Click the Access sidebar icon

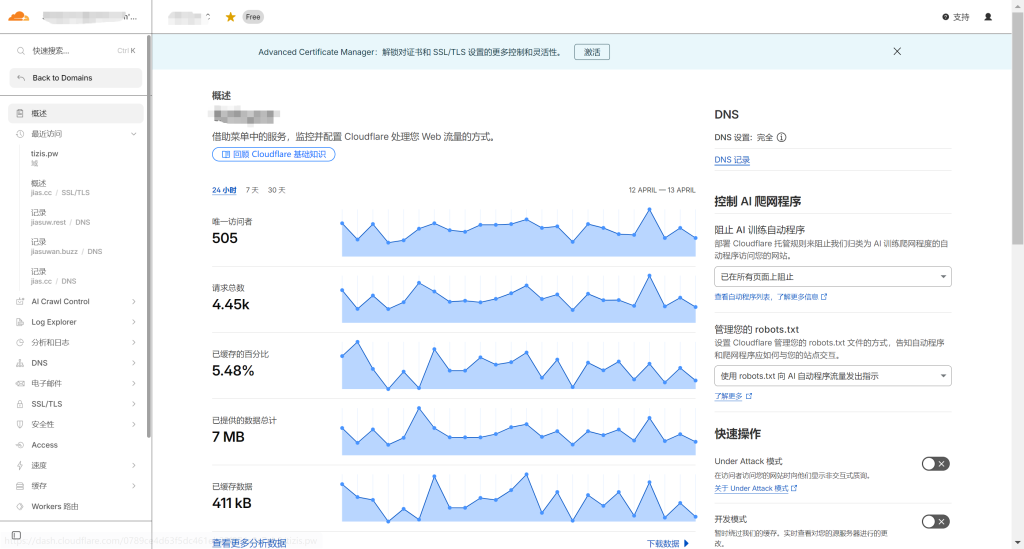[x=20, y=445]
